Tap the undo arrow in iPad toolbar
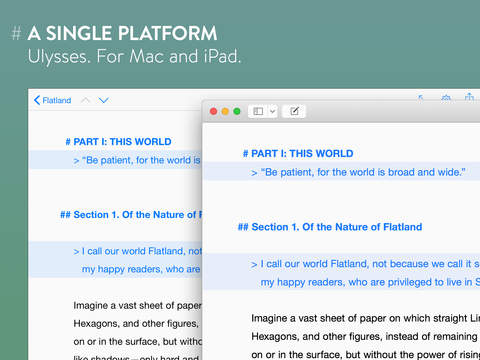The height and width of the screenshot is (360, 480). click(421, 97)
